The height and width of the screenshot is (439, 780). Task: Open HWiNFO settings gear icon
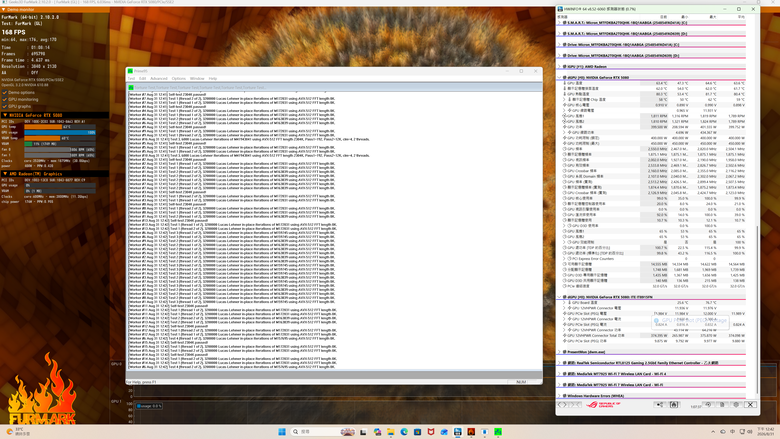[736, 405]
